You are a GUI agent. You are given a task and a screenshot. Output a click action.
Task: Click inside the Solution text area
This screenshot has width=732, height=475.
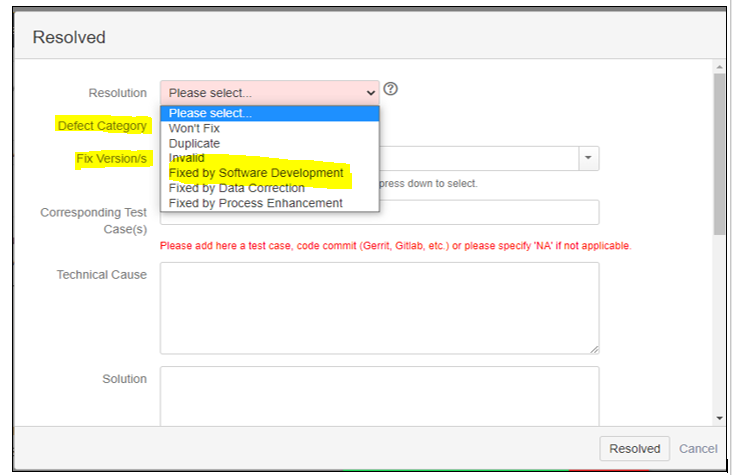tap(380, 396)
